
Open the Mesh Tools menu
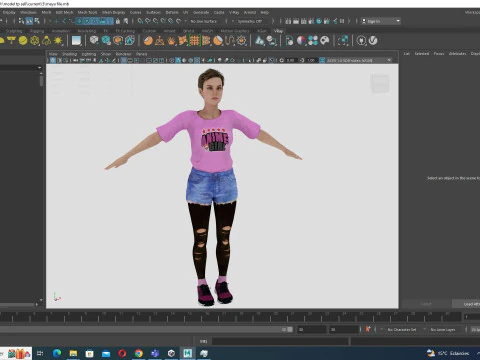pos(87,12)
